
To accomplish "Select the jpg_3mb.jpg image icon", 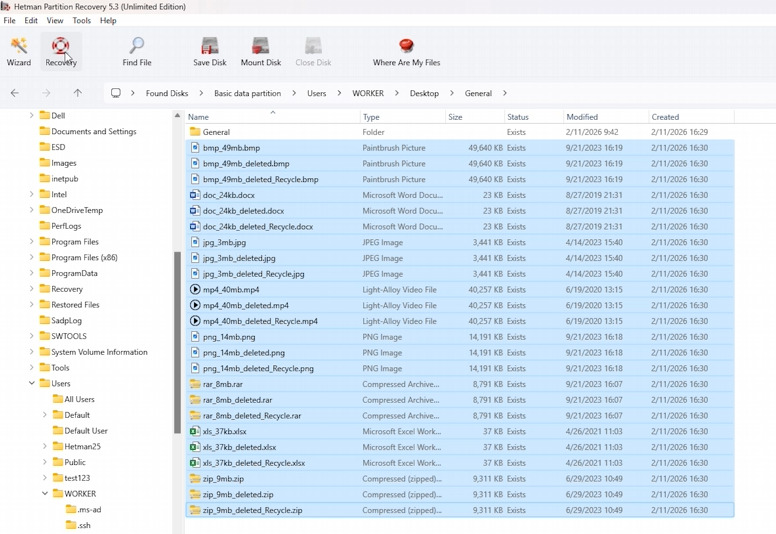I will [x=195, y=242].
